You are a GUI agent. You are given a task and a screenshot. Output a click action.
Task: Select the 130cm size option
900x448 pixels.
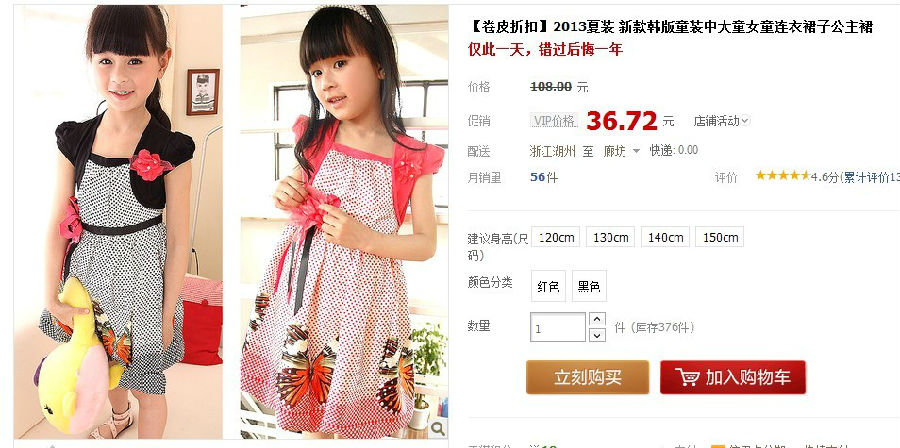pos(610,237)
